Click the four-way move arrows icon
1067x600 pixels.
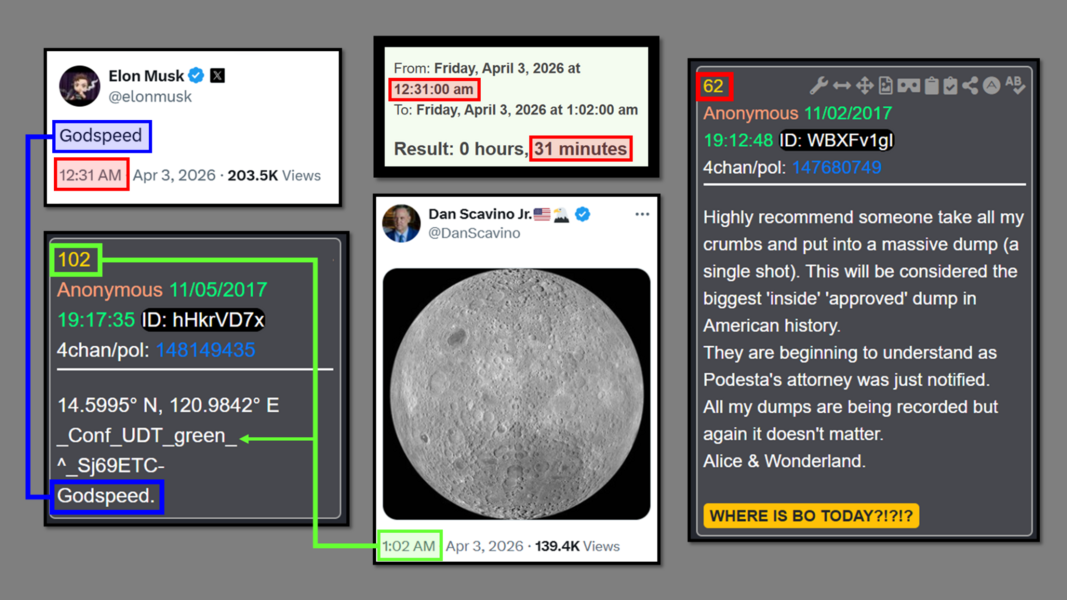pos(864,86)
